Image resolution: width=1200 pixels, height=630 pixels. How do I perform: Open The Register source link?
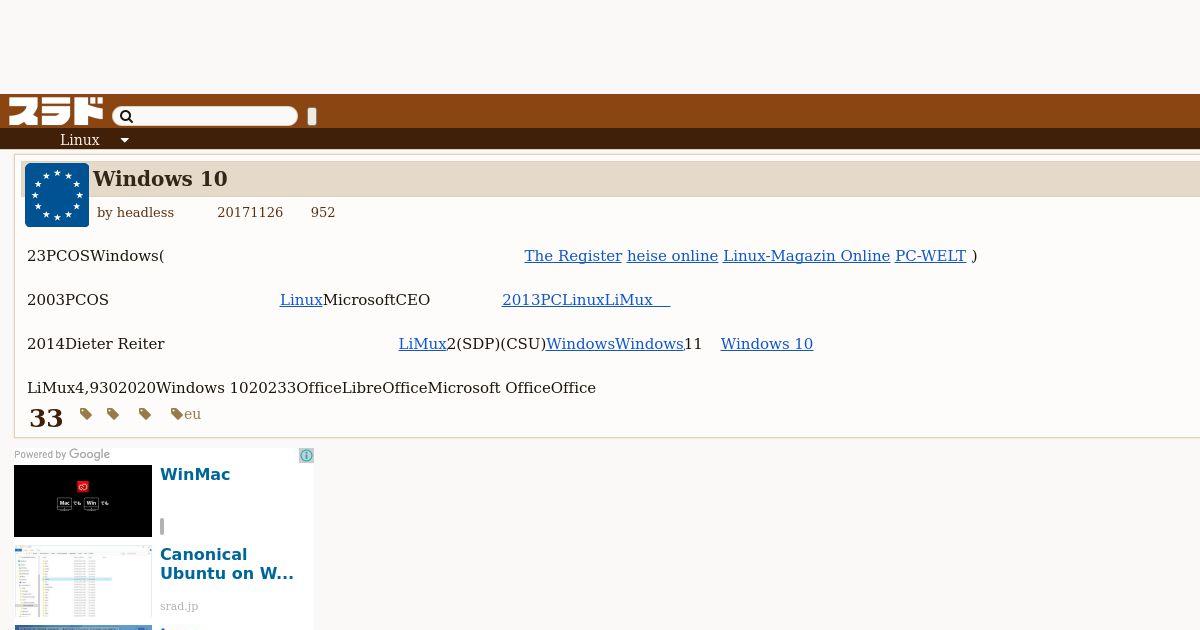(x=573, y=256)
